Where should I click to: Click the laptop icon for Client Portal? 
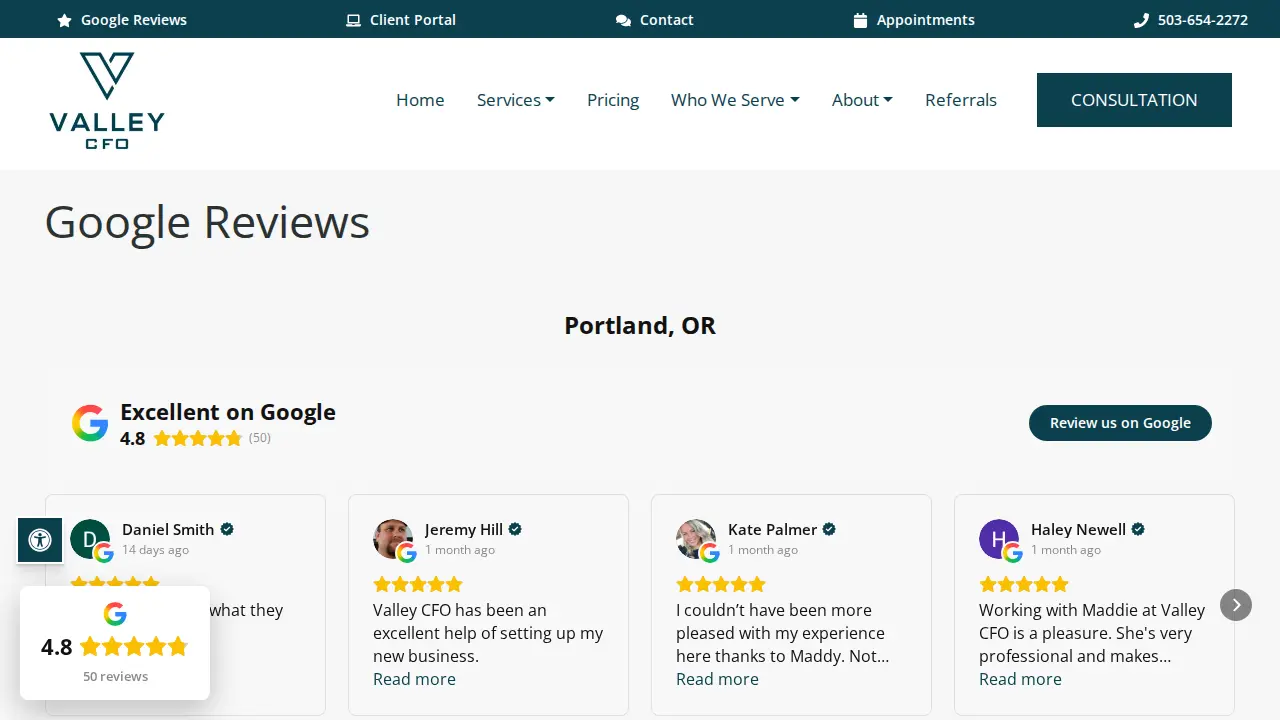(x=353, y=20)
